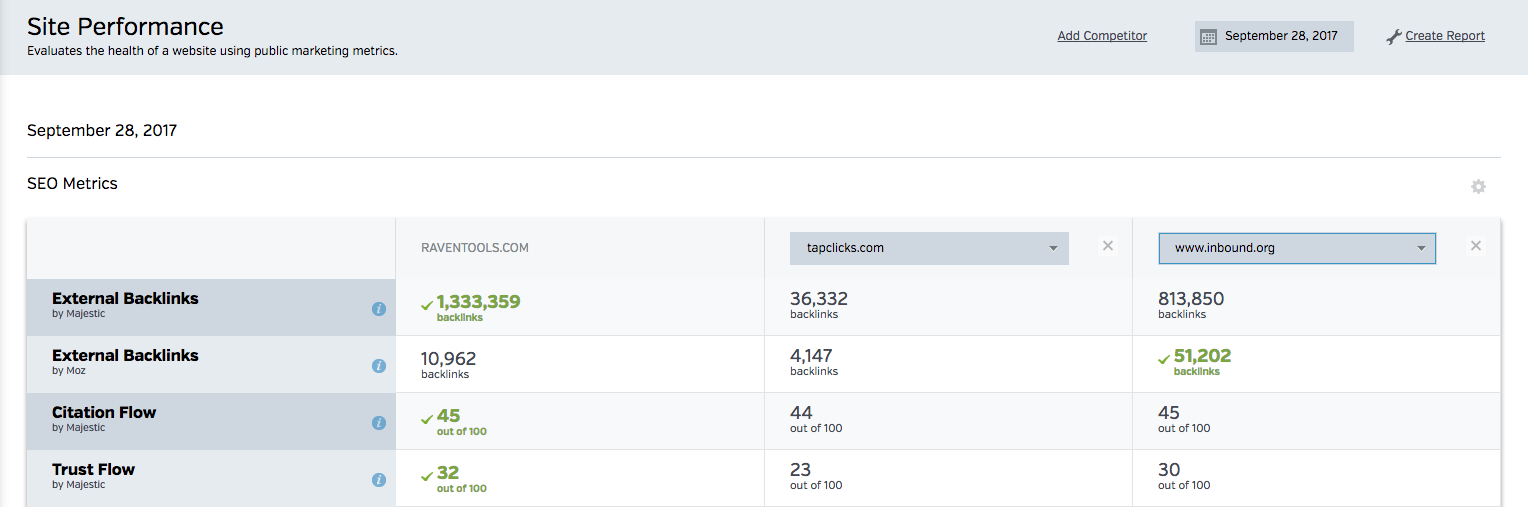Show info for External Backlinks by Moz
Image resolution: width=1528 pixels, height=507 pixels.
point(379,366)
